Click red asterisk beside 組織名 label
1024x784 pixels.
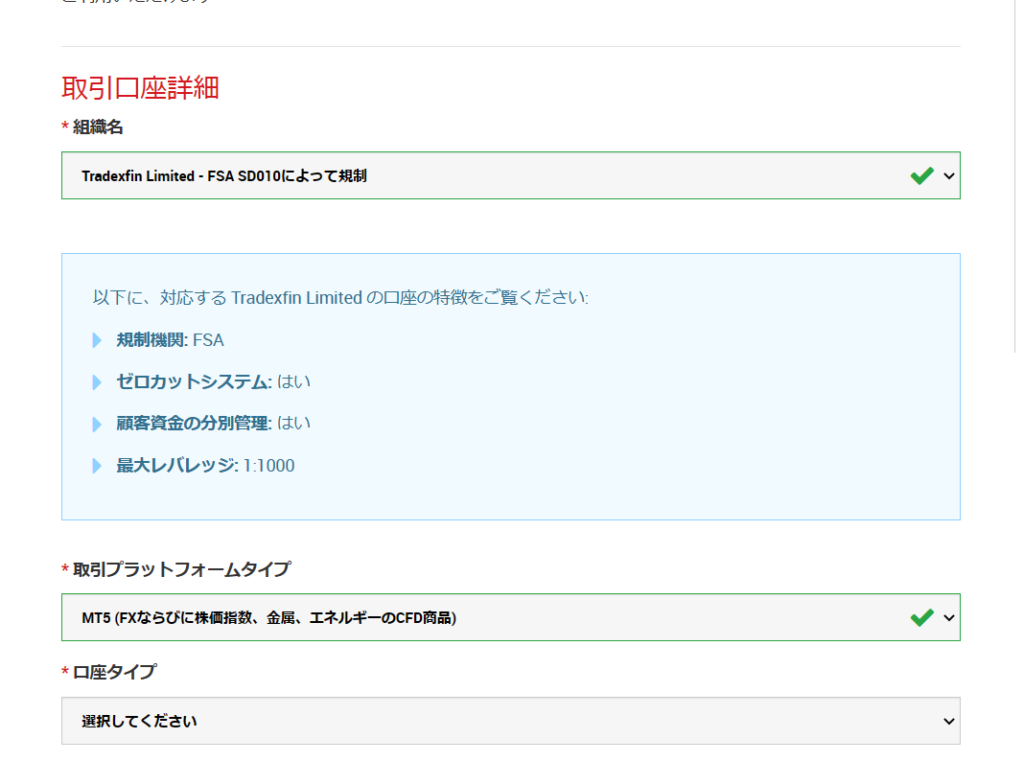click(x=63, y=128)
